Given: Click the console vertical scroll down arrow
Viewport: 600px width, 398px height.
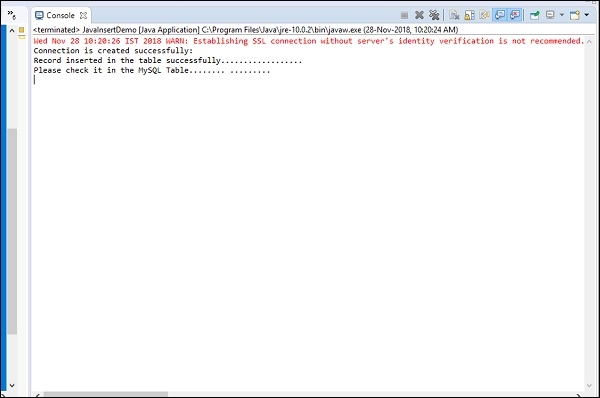Looking at the screenshot, I should pyautogui.click(x=589, y=386).
